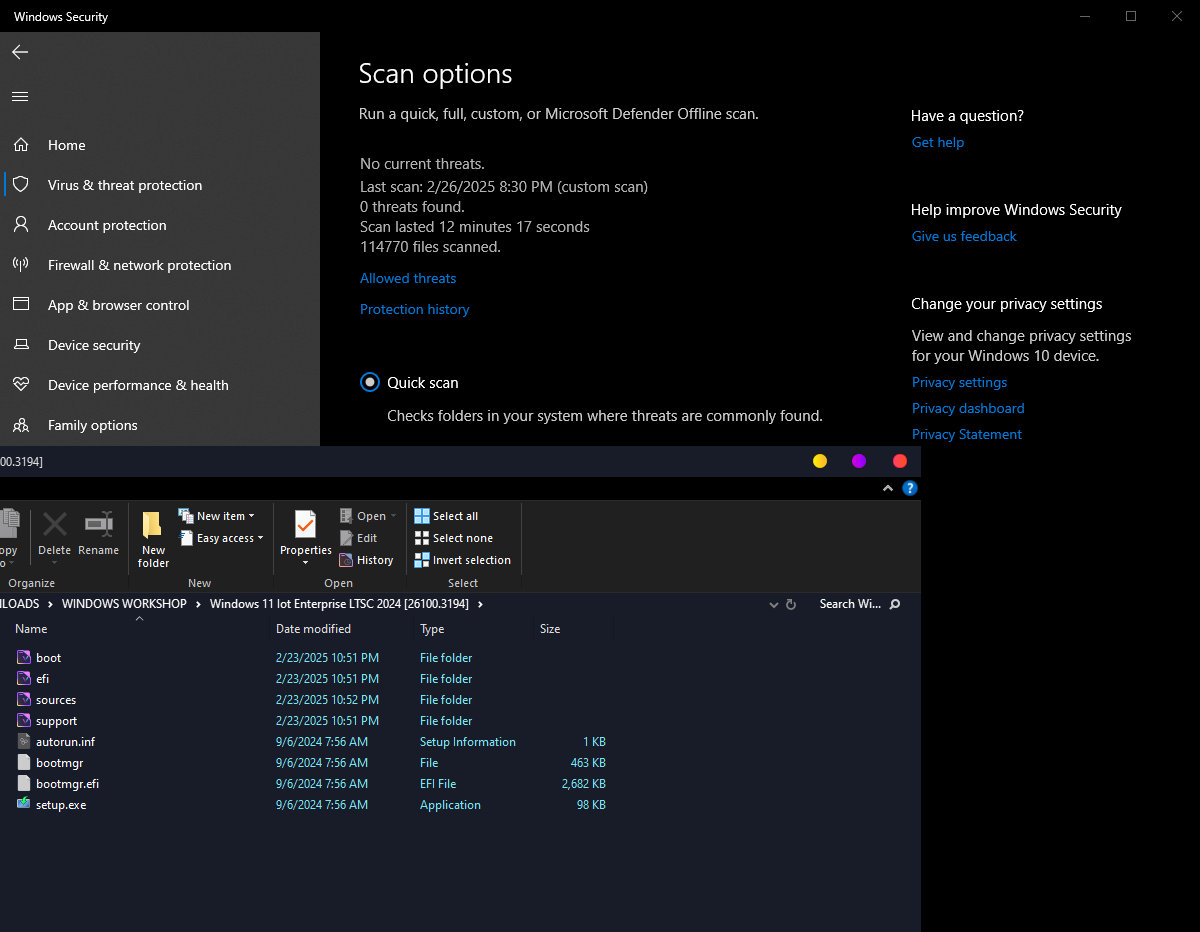
Task: Click Invert selection in ribbon
Action: click(463, 560)
